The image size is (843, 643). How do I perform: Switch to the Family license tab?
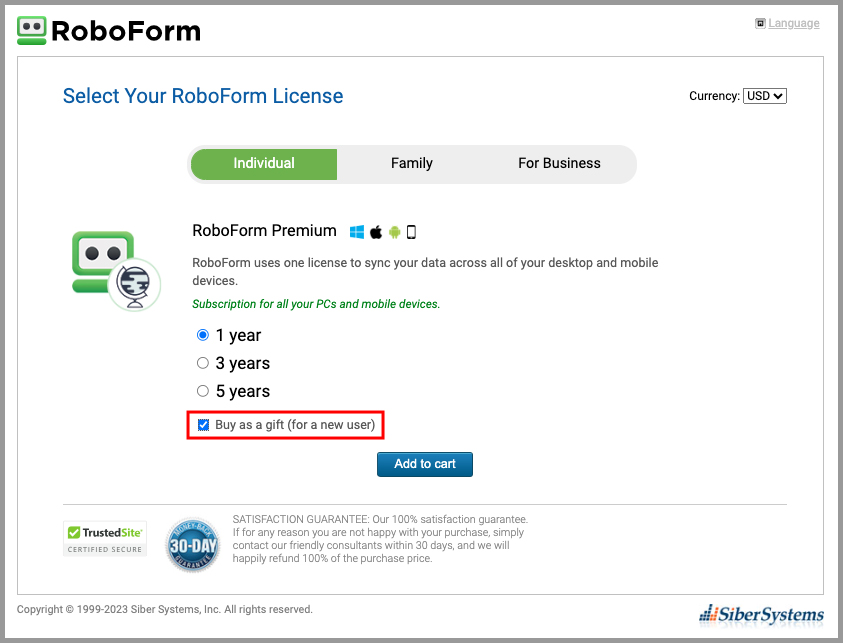[411, 163]
